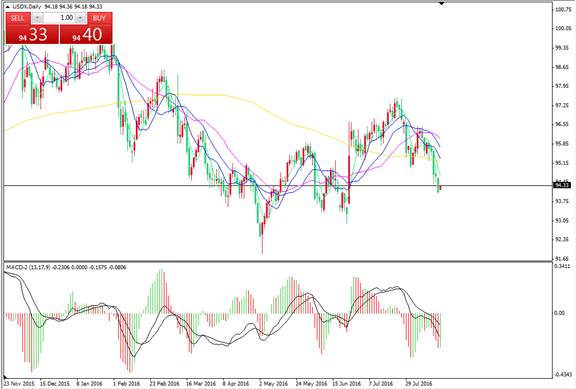Click the chart shift triangle marker at top
The image size is (576, 389).
tap(442, 3)
